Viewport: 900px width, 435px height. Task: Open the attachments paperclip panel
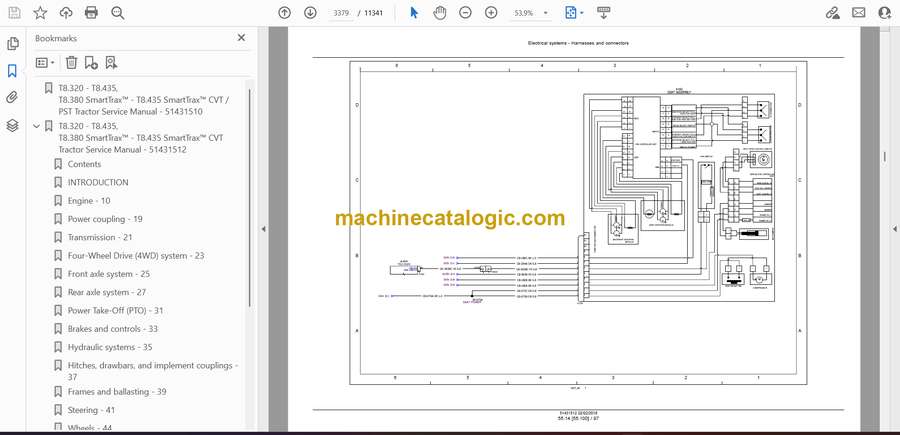click(x=12, y=98)
